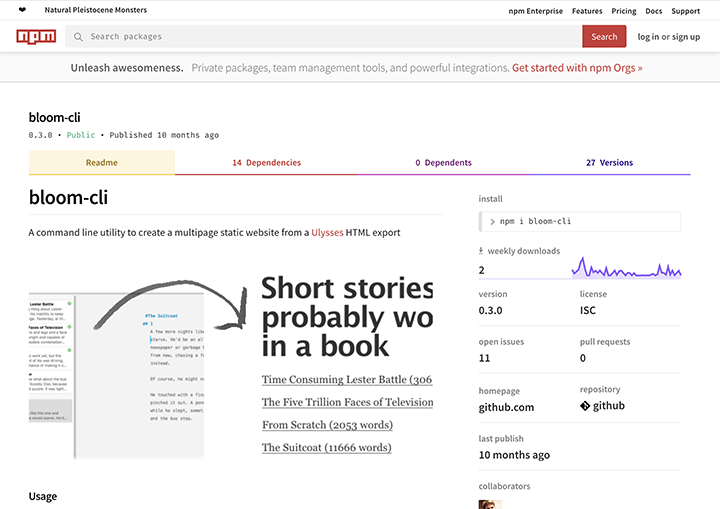Click the version value 0.3.0 in sidebar
Viewport: 720px width, 509px height.
(490, 311)
